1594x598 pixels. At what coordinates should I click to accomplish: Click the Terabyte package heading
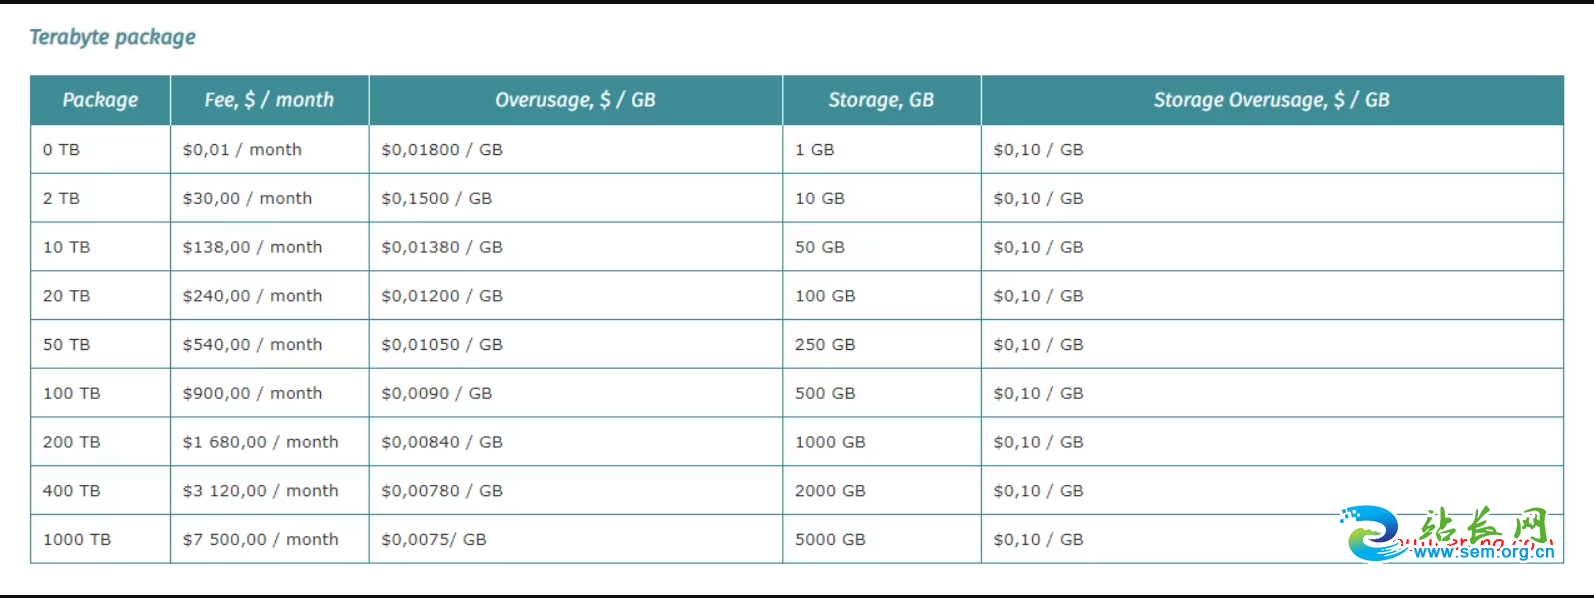[112, 37]
